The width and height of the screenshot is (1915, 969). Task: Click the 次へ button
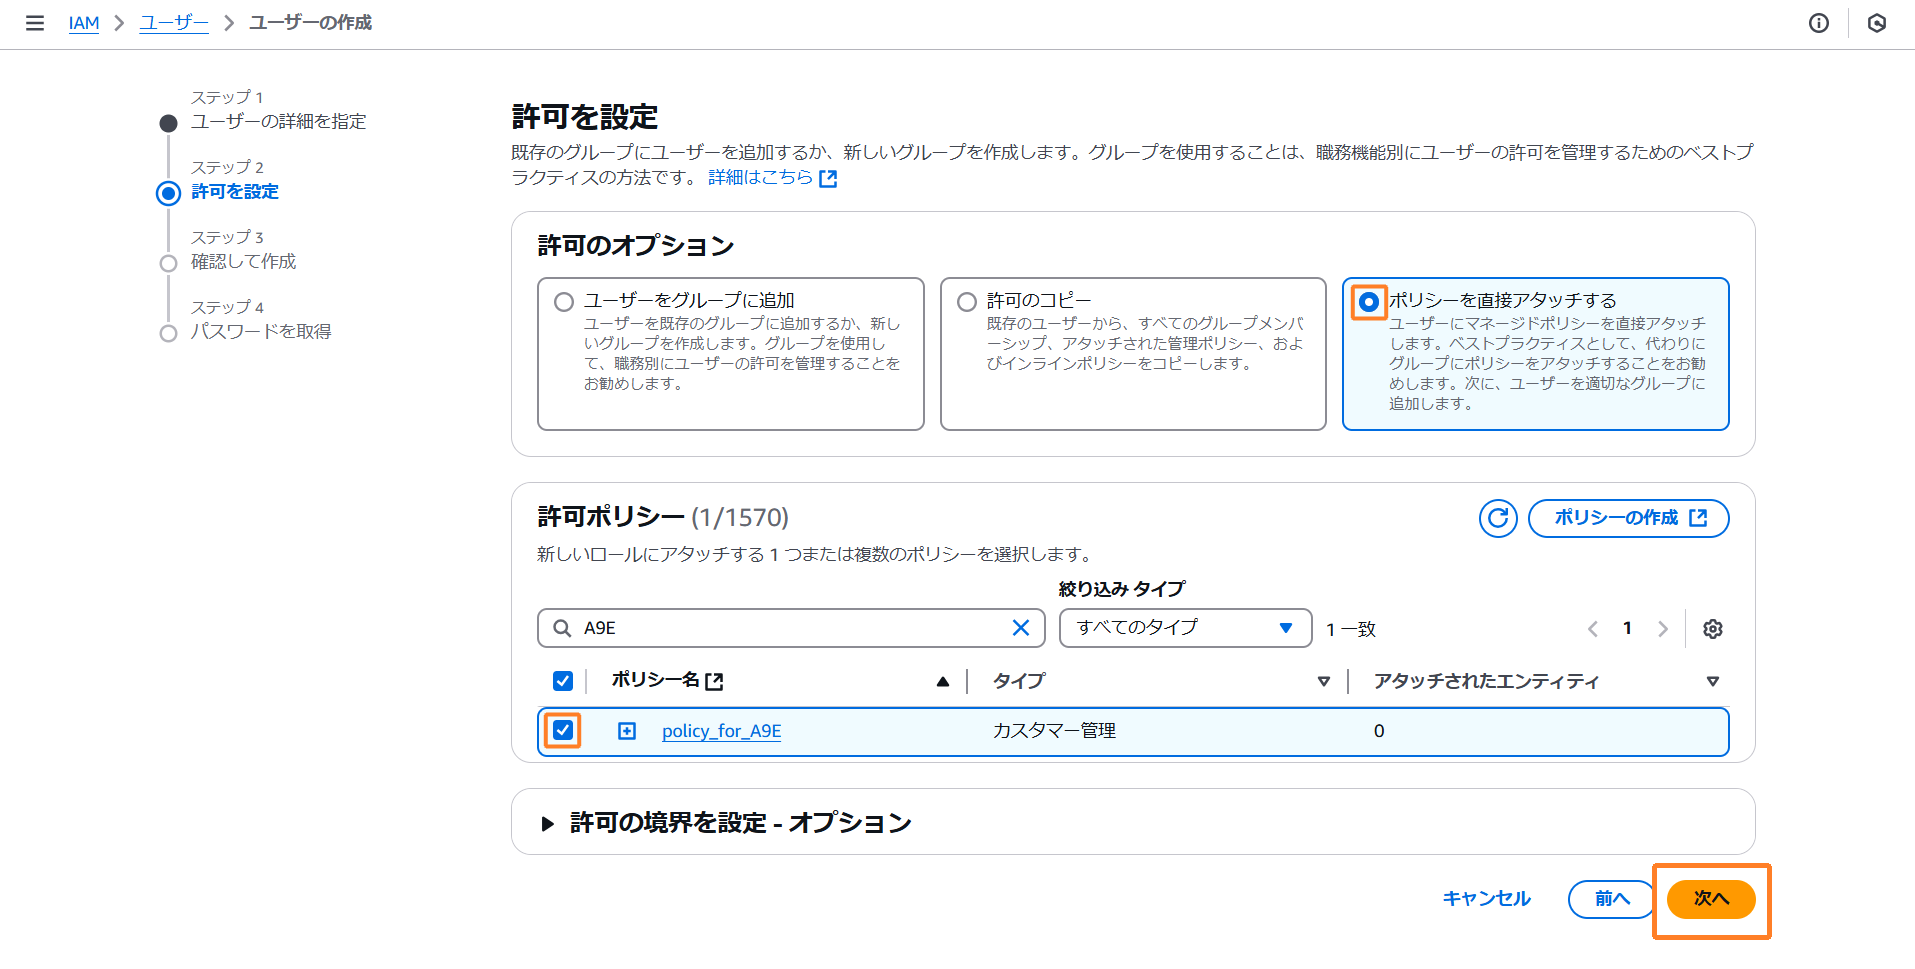[1710, 899]
